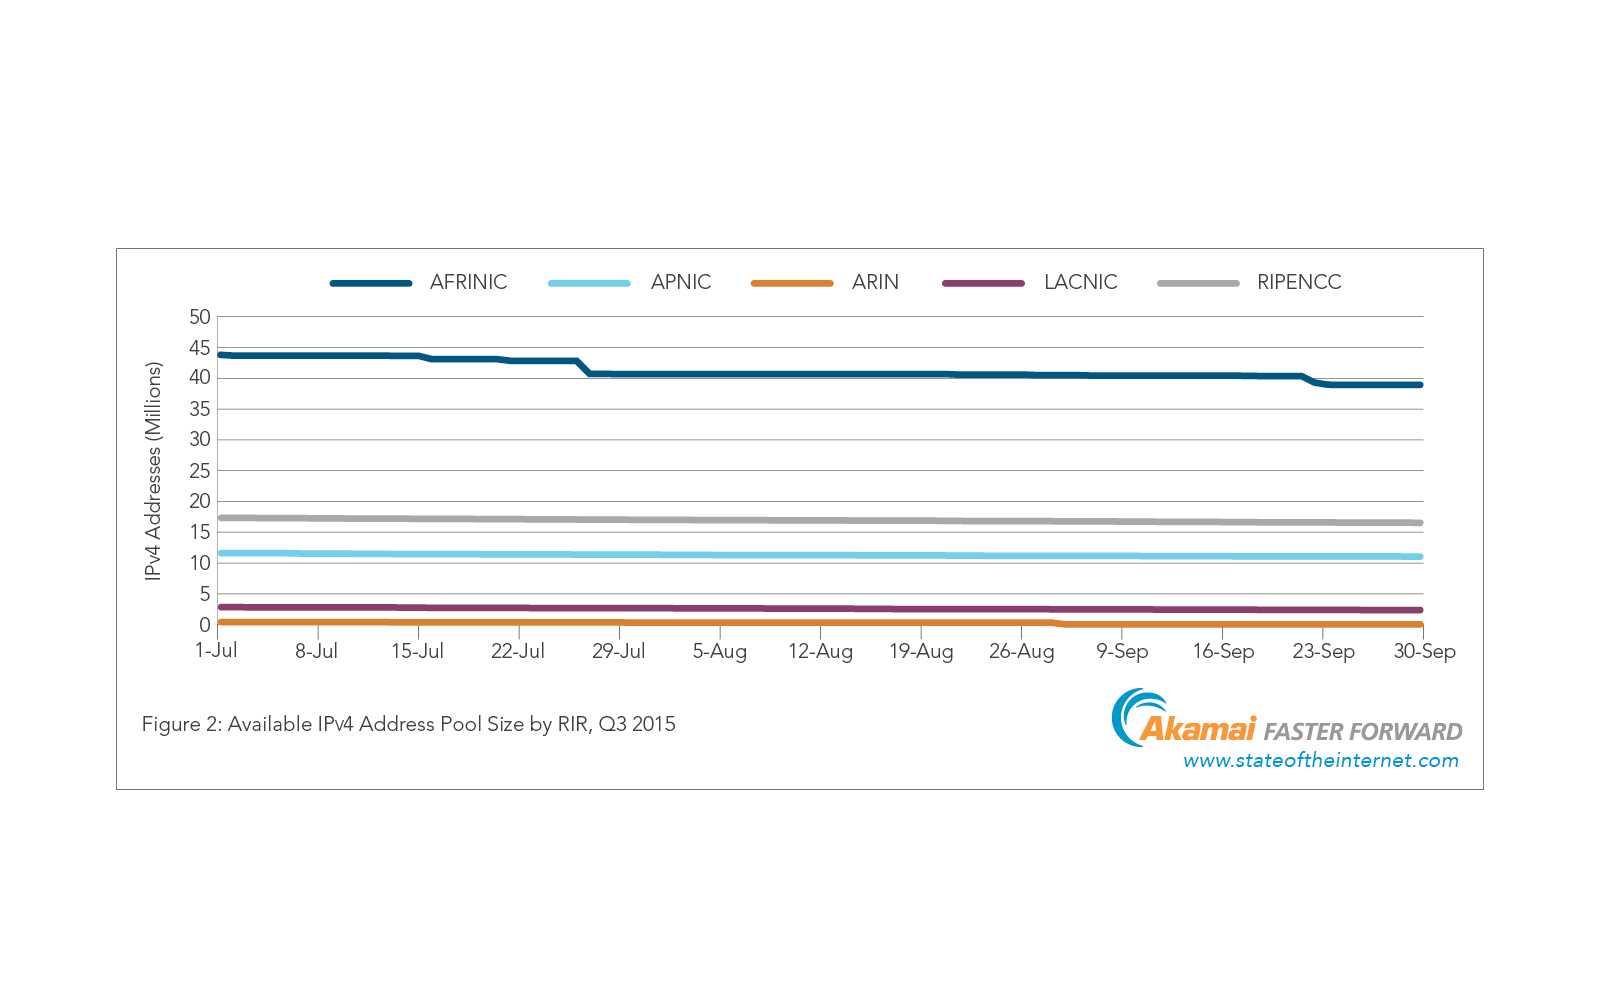Select the IPv4 Addresses (Millions) axis title
This screenshot has height=1000, width=1600.
click(153, 471)
